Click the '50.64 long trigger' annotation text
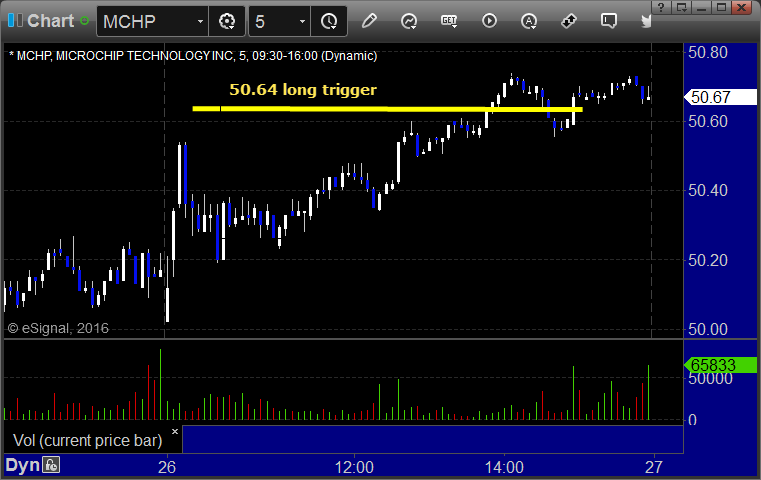This screenshot has width=761, height=480. (303, 89)
